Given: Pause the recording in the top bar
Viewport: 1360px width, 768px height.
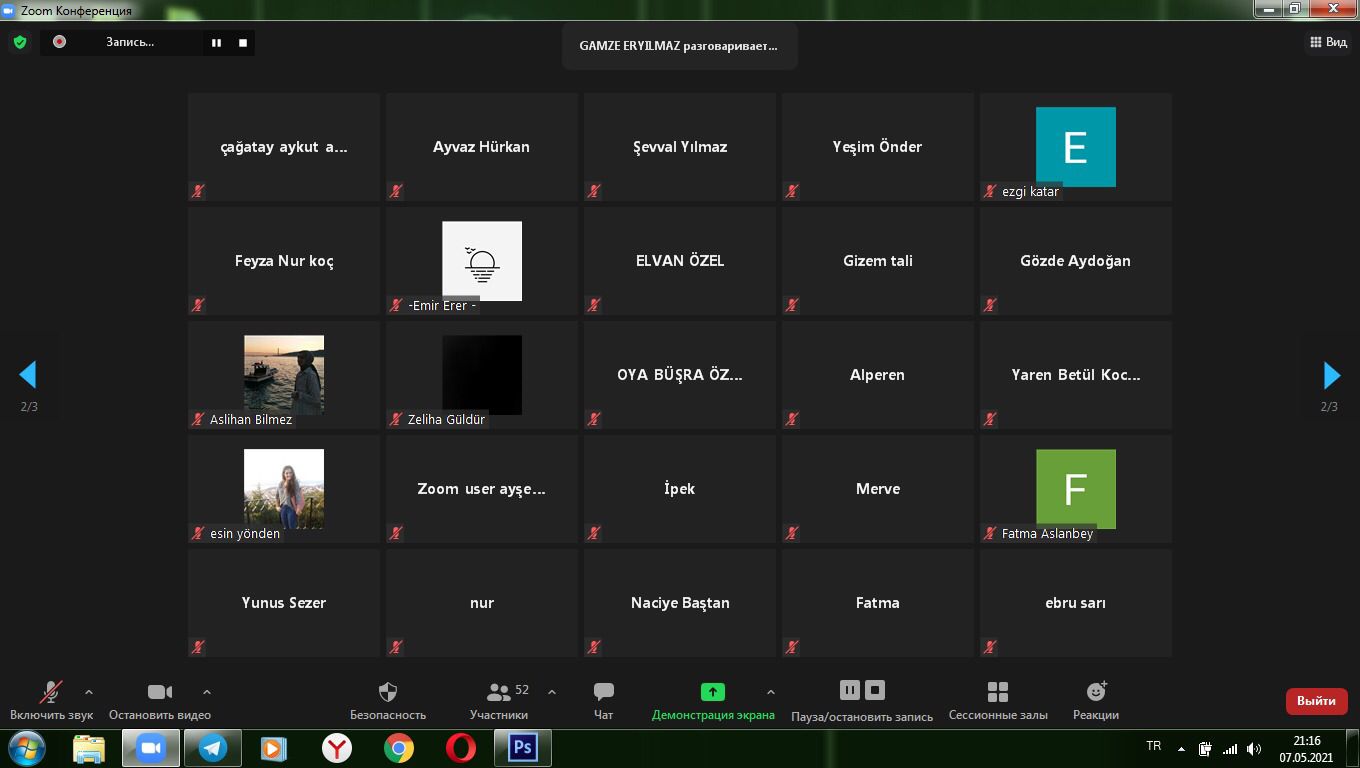Looking at the screenshot, I should tap(216, 43).
